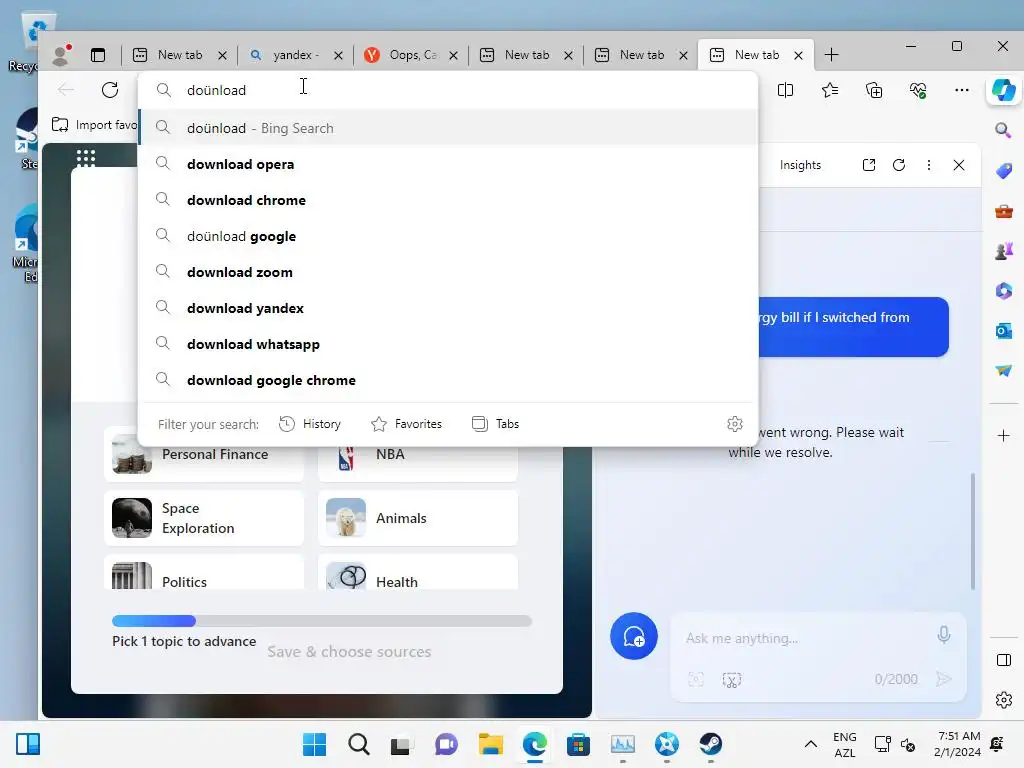The height and width of the screenshot is (768, 1024).
Task: Open a new browser tab
Action: [x=831, y=55]
